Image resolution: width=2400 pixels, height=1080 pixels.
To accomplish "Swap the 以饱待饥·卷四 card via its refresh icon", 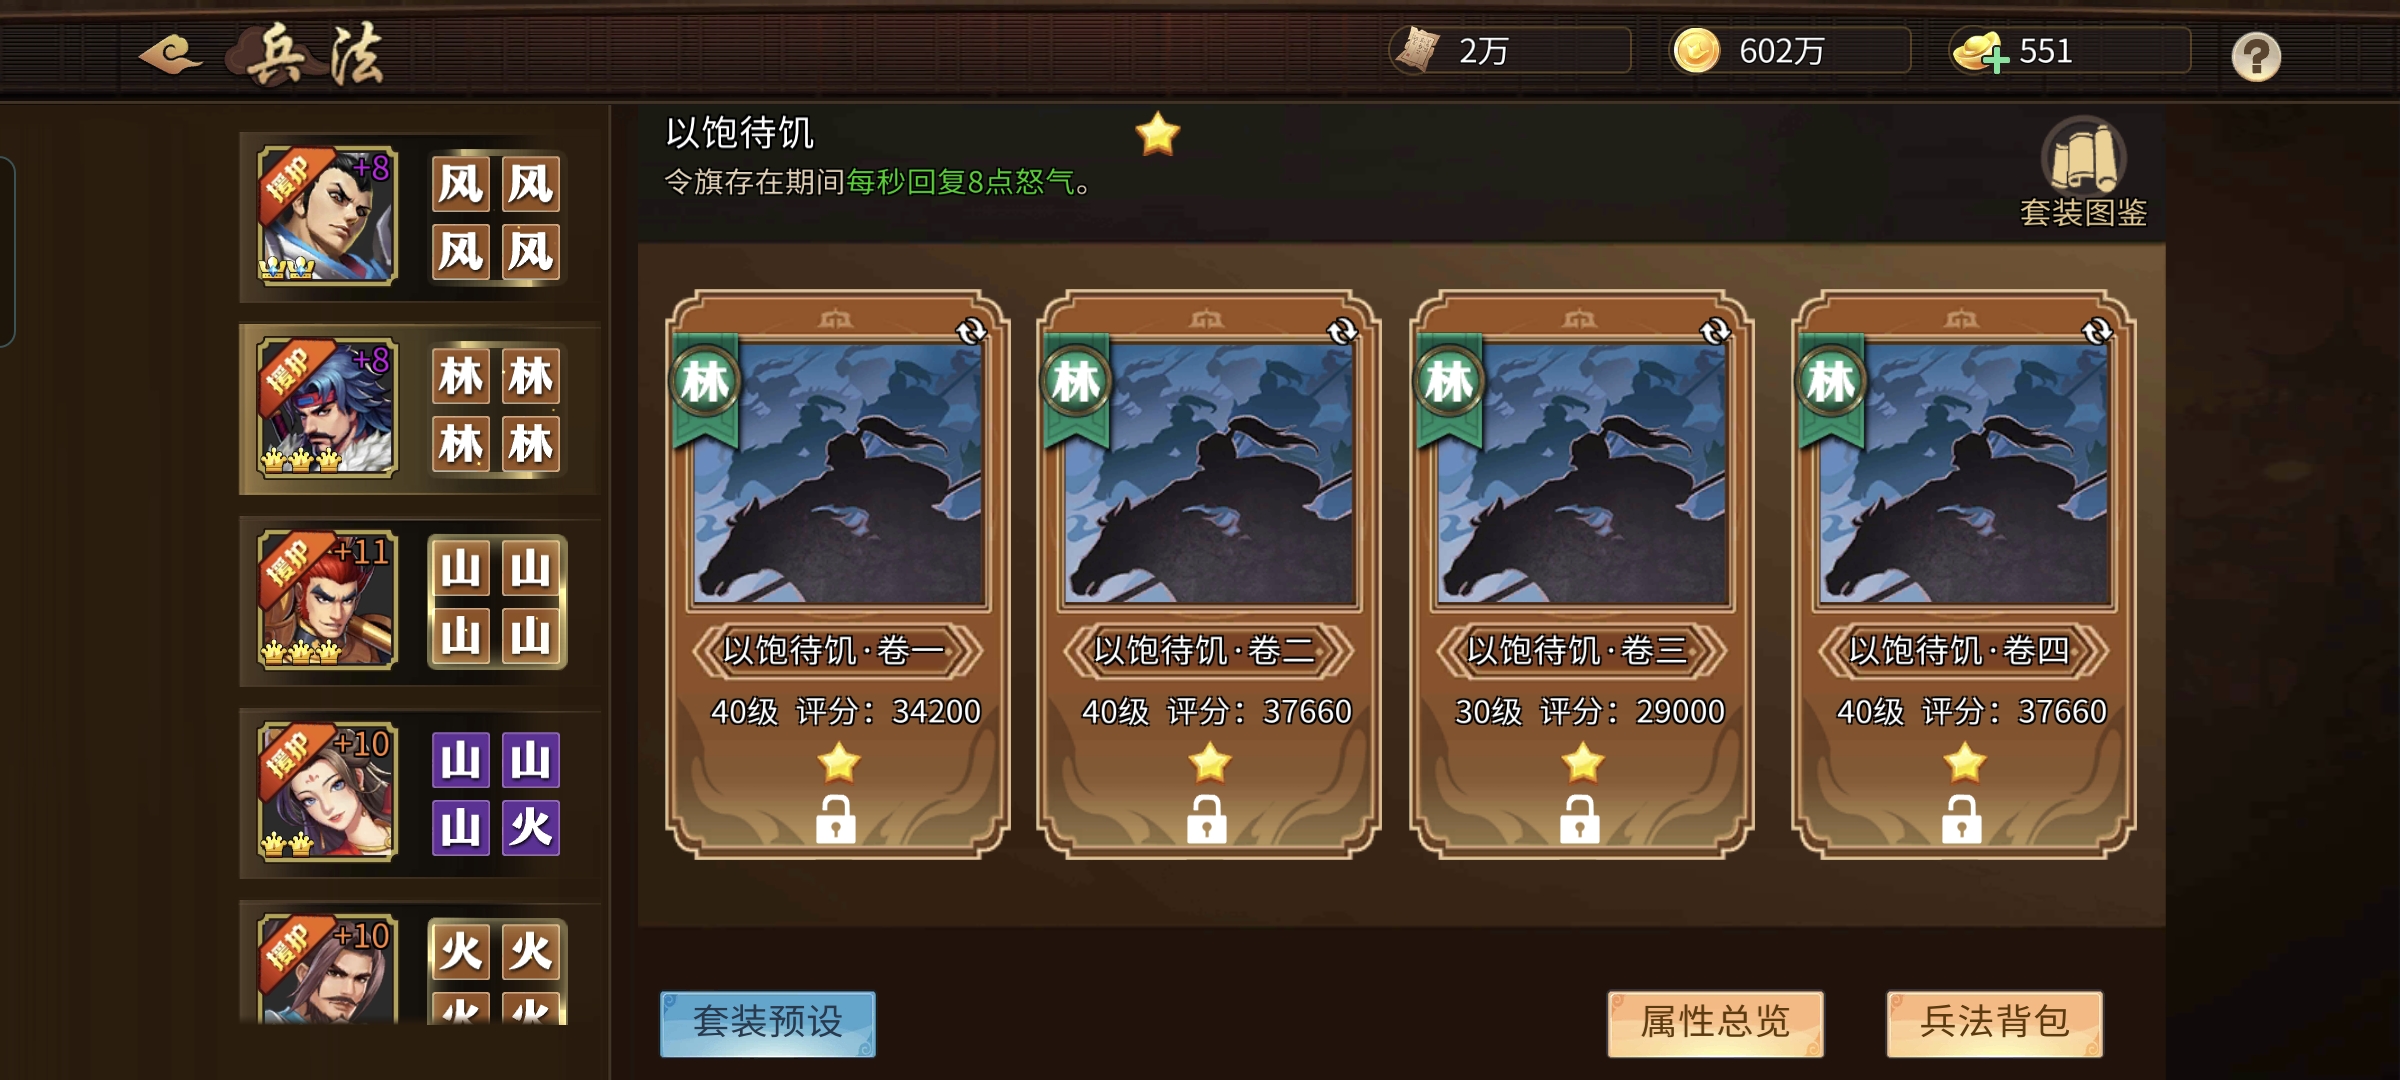I will [x=2096, y=331].
